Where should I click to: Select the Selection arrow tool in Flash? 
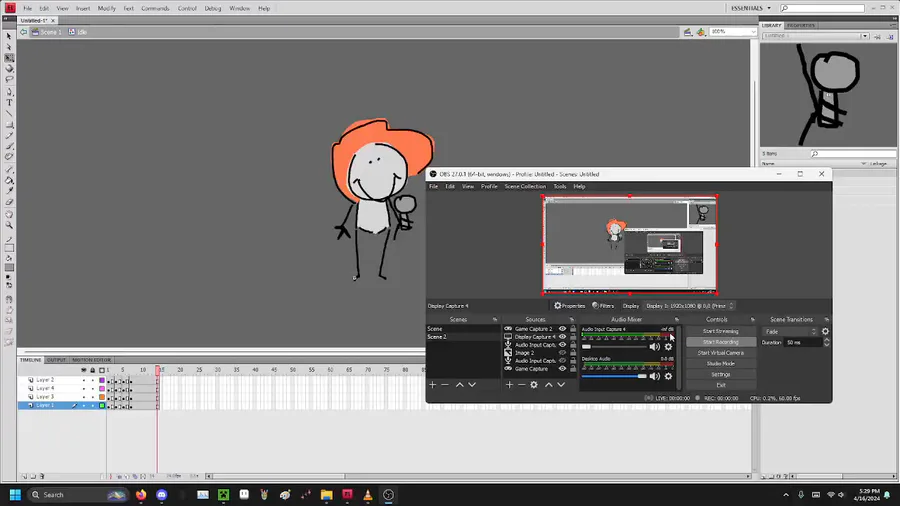(x=9, y=36)
